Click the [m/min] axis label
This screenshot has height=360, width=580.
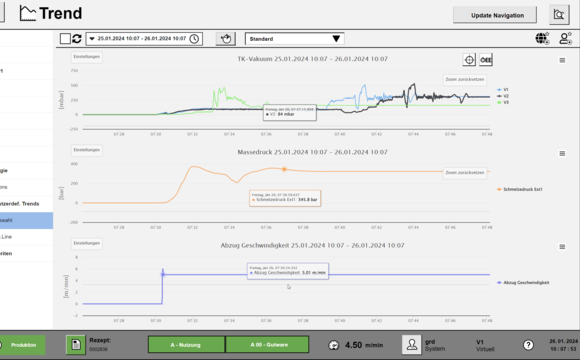66,286
